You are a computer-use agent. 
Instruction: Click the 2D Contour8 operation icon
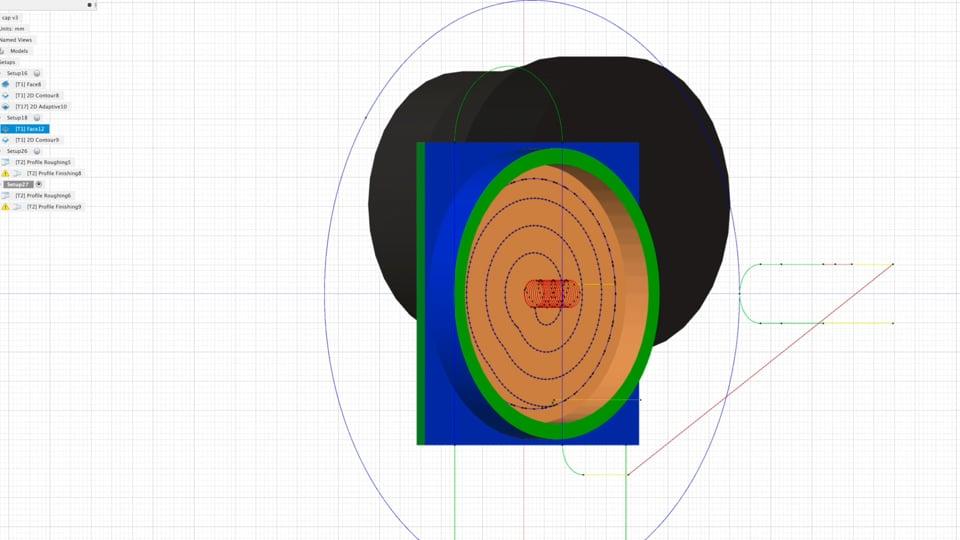6,96
